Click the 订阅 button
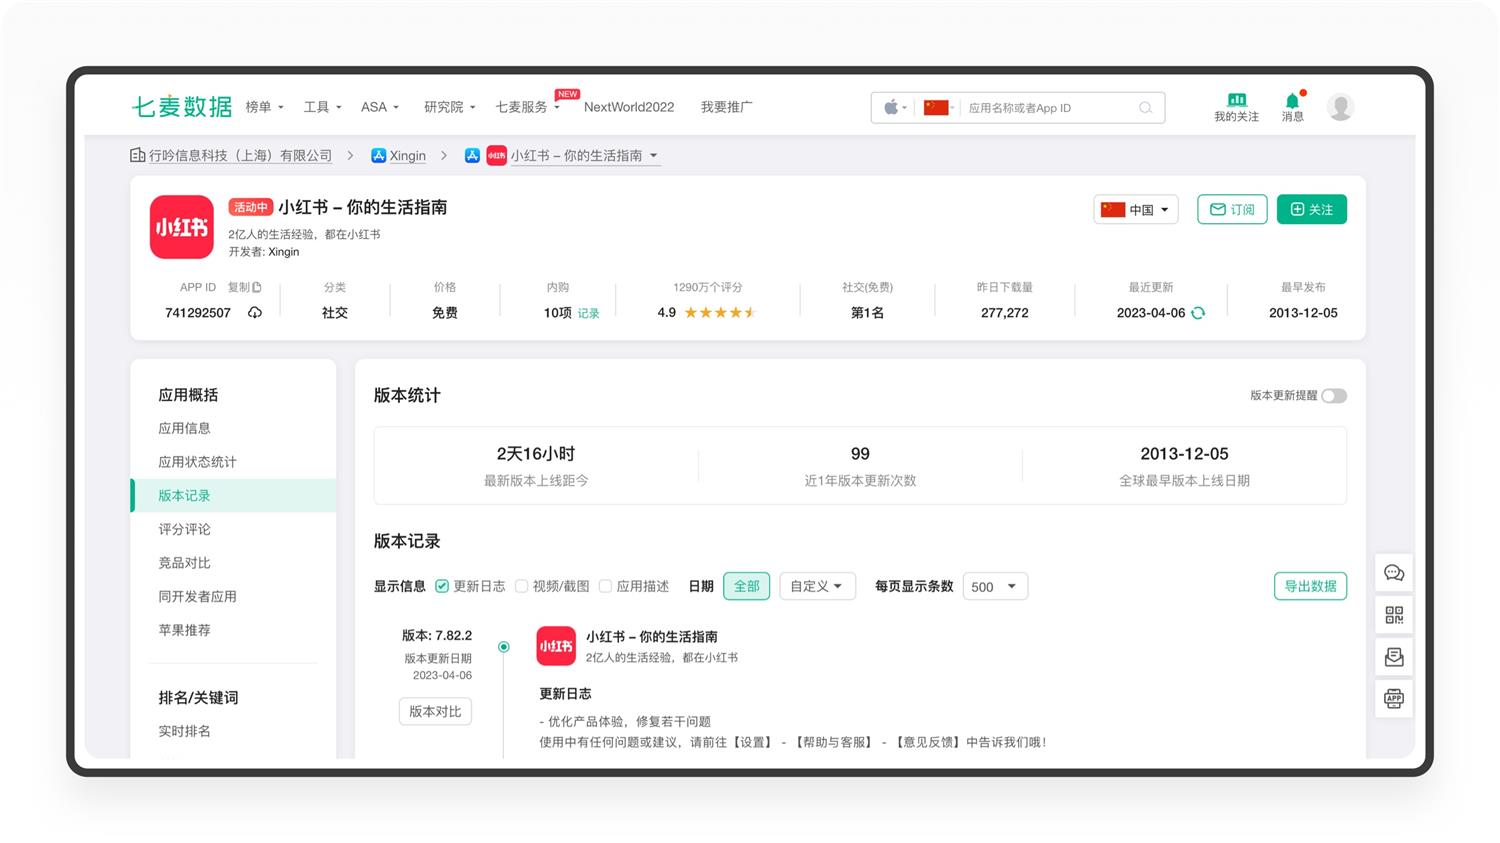This screenshot has width=1500, height=843. coord(1232,209)
